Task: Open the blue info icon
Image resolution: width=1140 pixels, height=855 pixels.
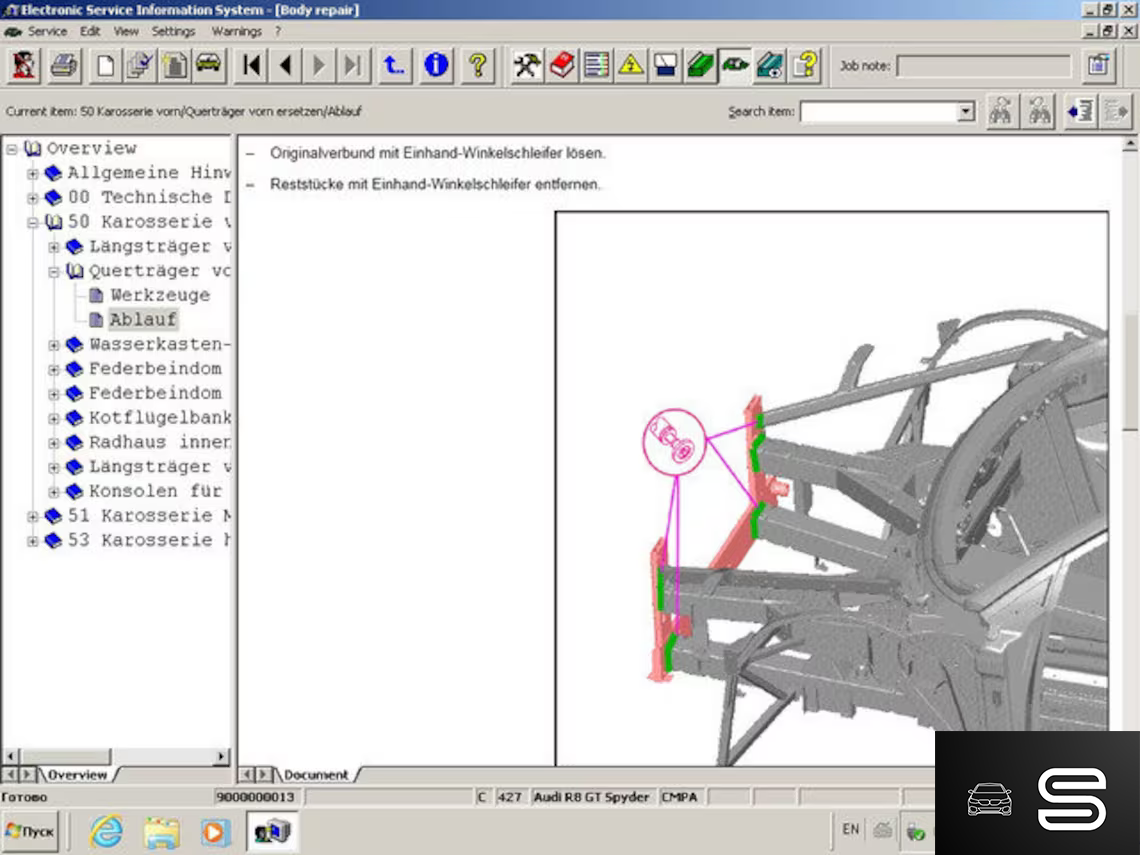Action: (436, 66)
